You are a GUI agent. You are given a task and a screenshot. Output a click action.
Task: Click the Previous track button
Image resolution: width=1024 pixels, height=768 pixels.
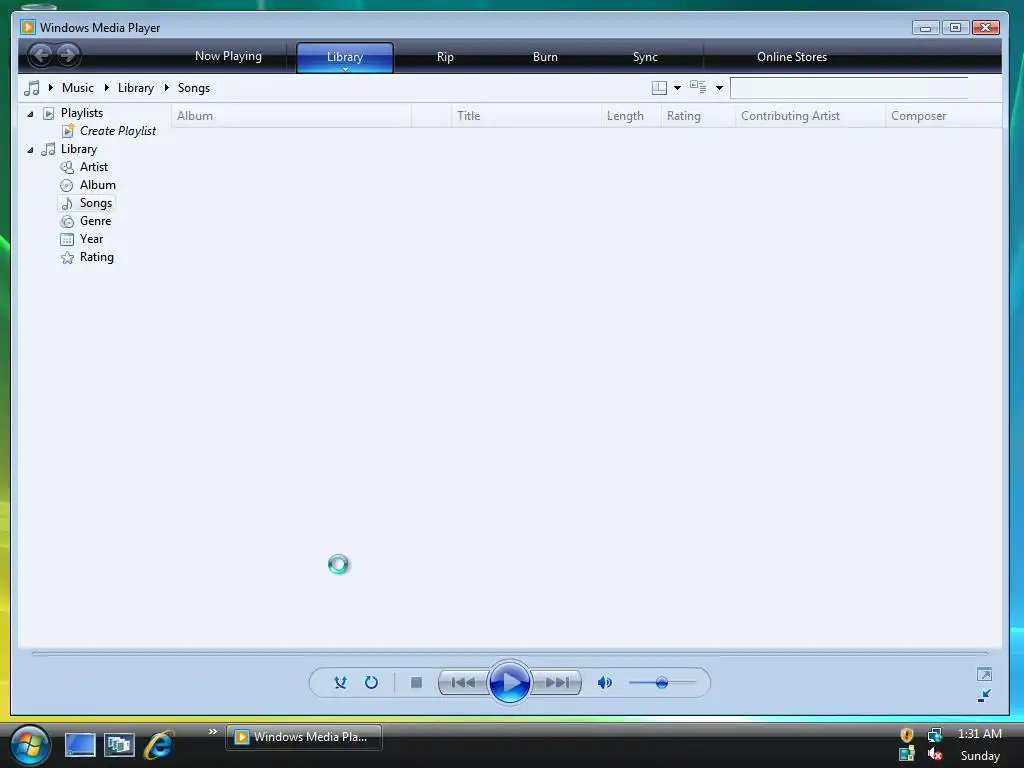[x=463, y=682]
